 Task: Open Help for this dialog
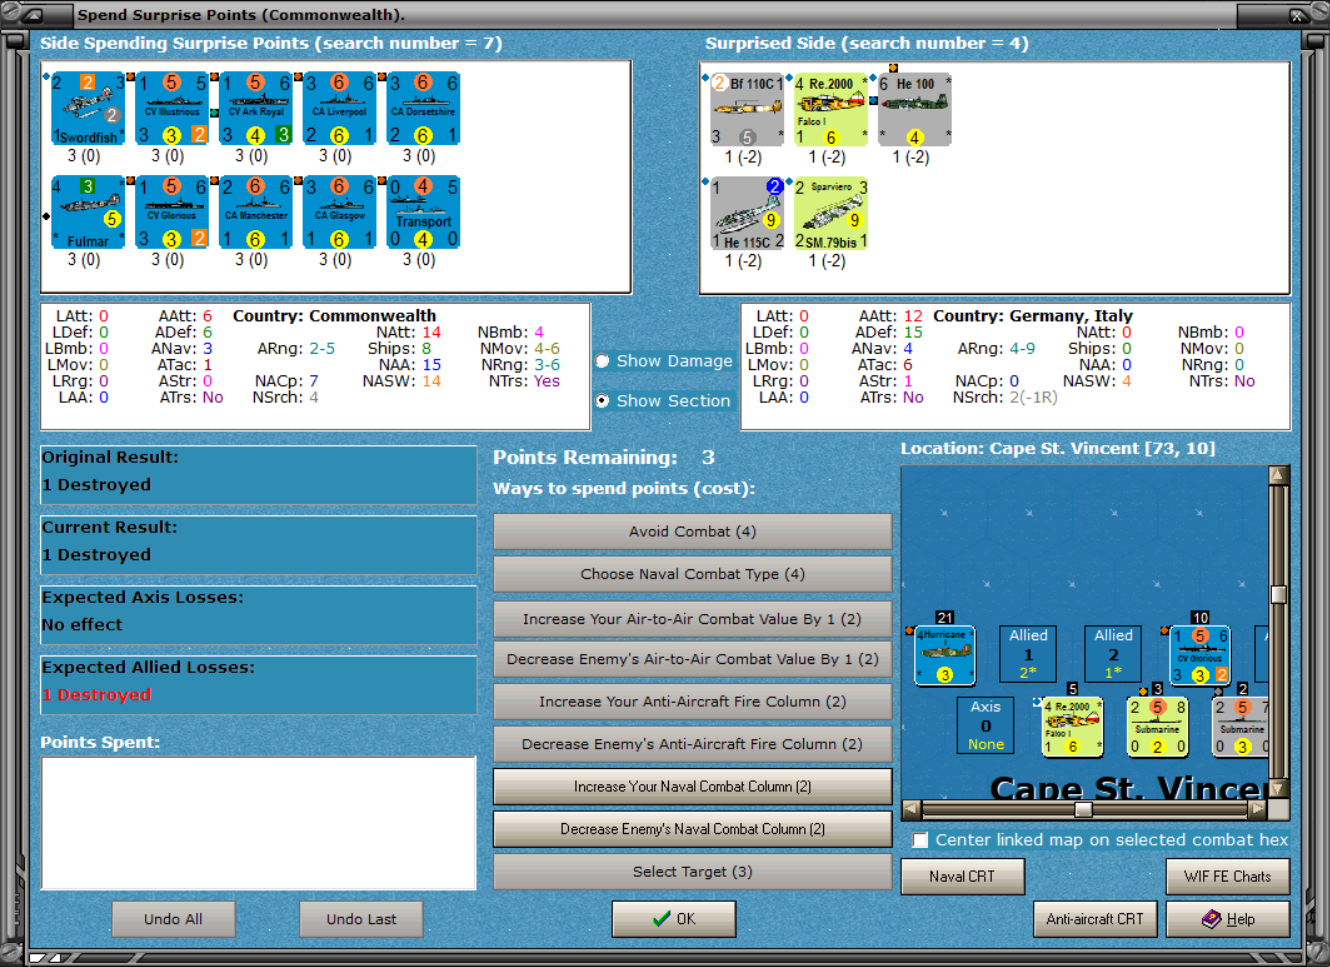tap(1227, 919)
